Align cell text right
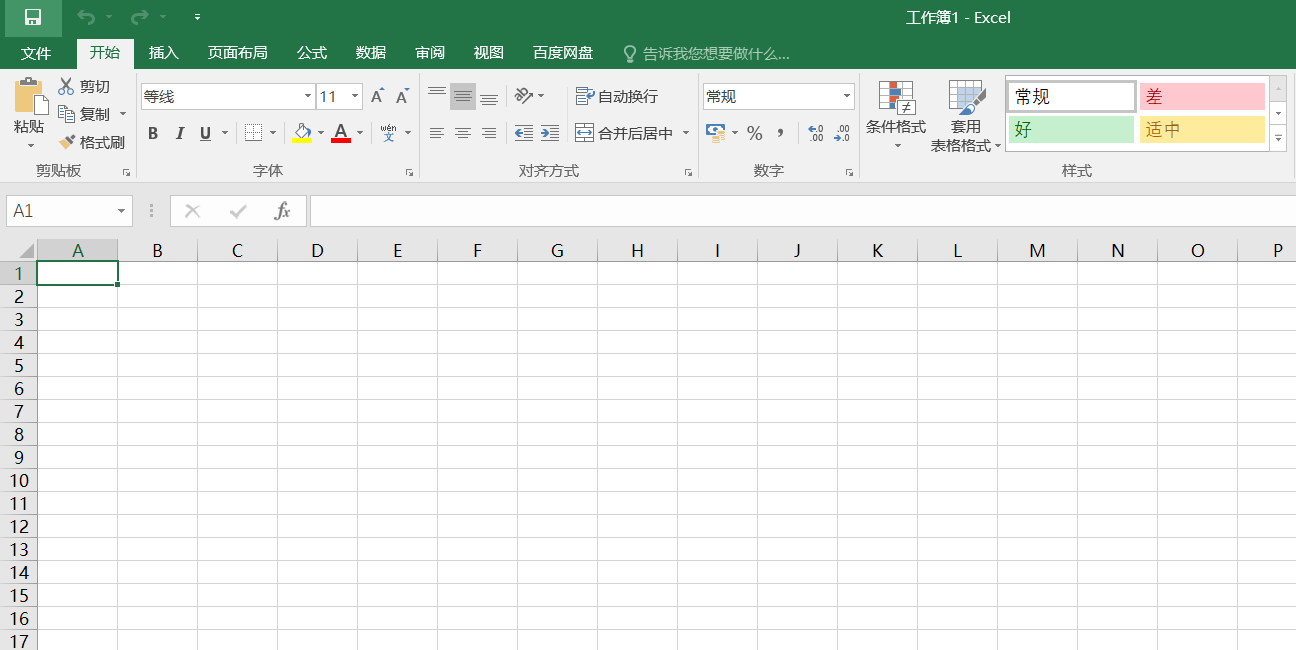 (489, 133)
